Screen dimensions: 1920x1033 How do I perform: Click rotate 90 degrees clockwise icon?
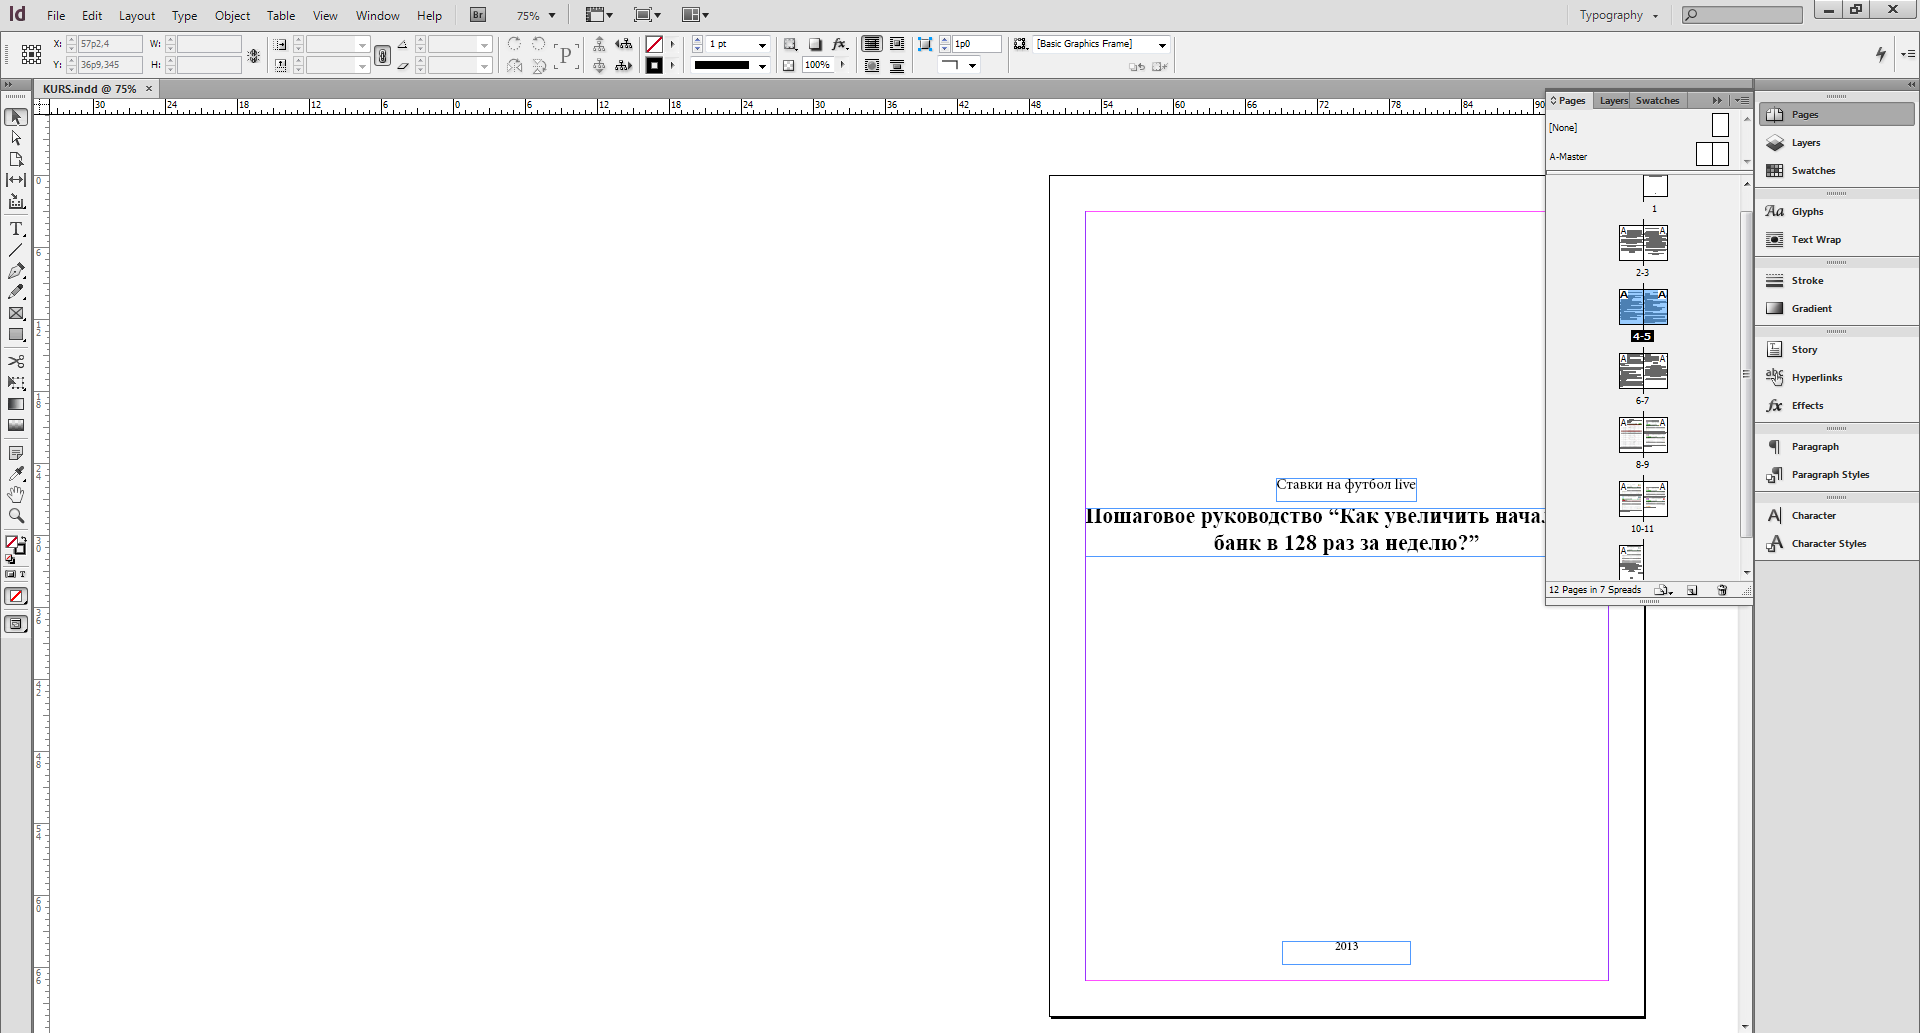[514, 44]
